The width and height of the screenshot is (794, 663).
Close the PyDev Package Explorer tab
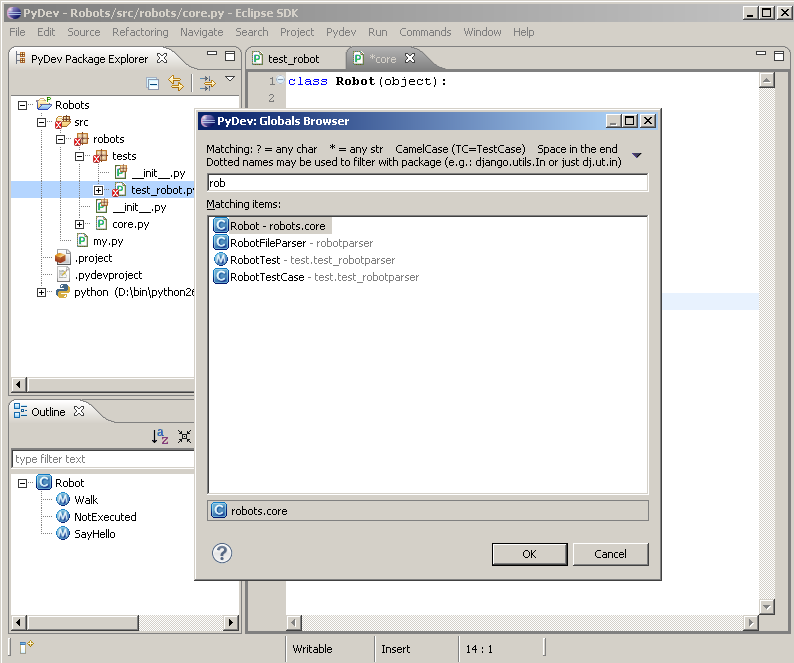(162, 58)
